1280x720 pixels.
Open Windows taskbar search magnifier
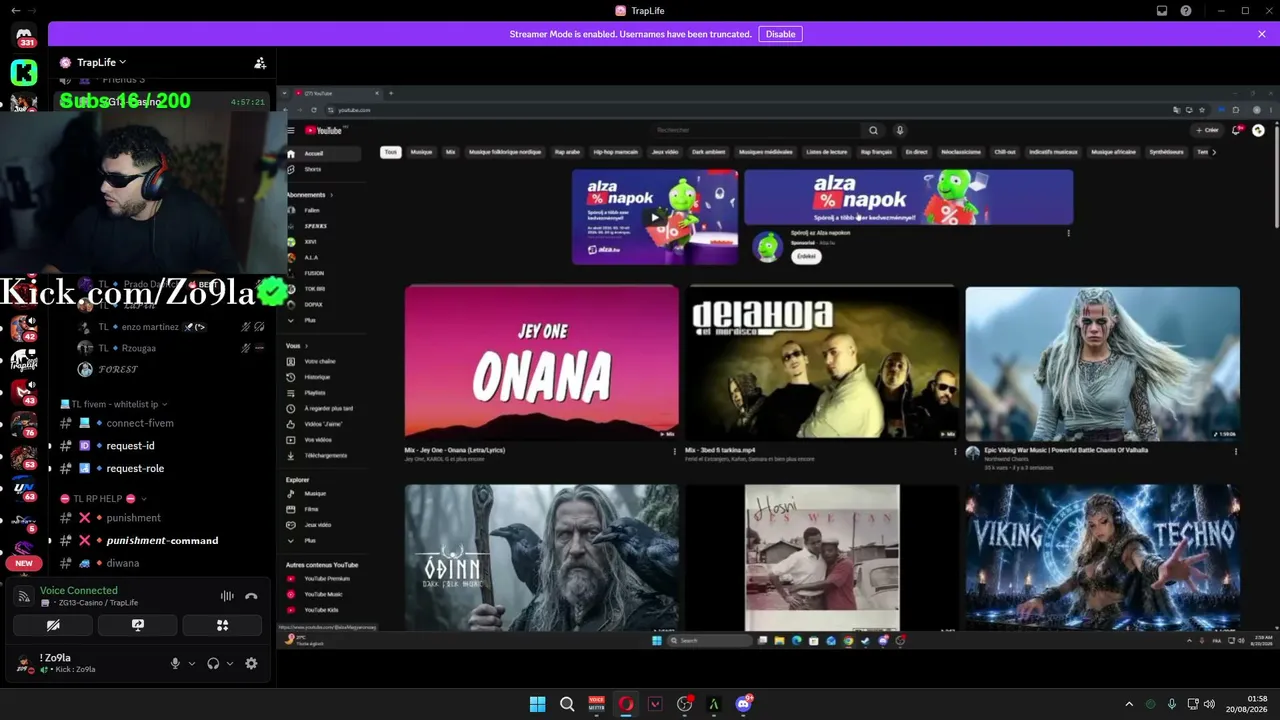tap(567, 704)
